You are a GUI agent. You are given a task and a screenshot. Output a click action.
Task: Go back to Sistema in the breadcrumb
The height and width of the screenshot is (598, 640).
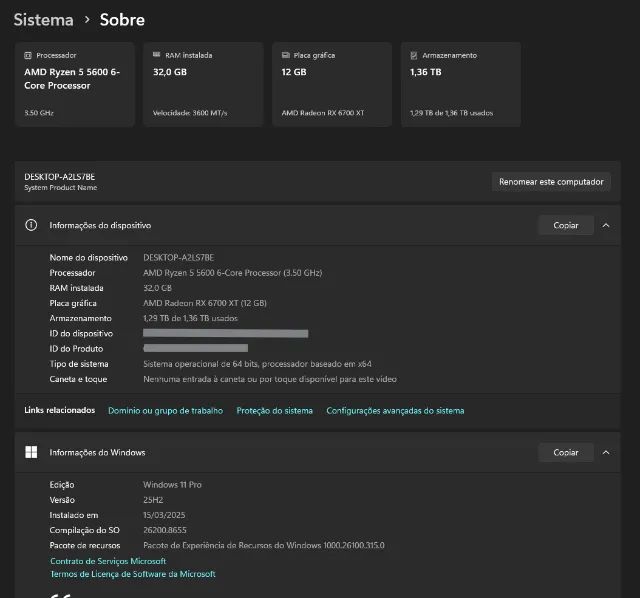click(44, 20)
